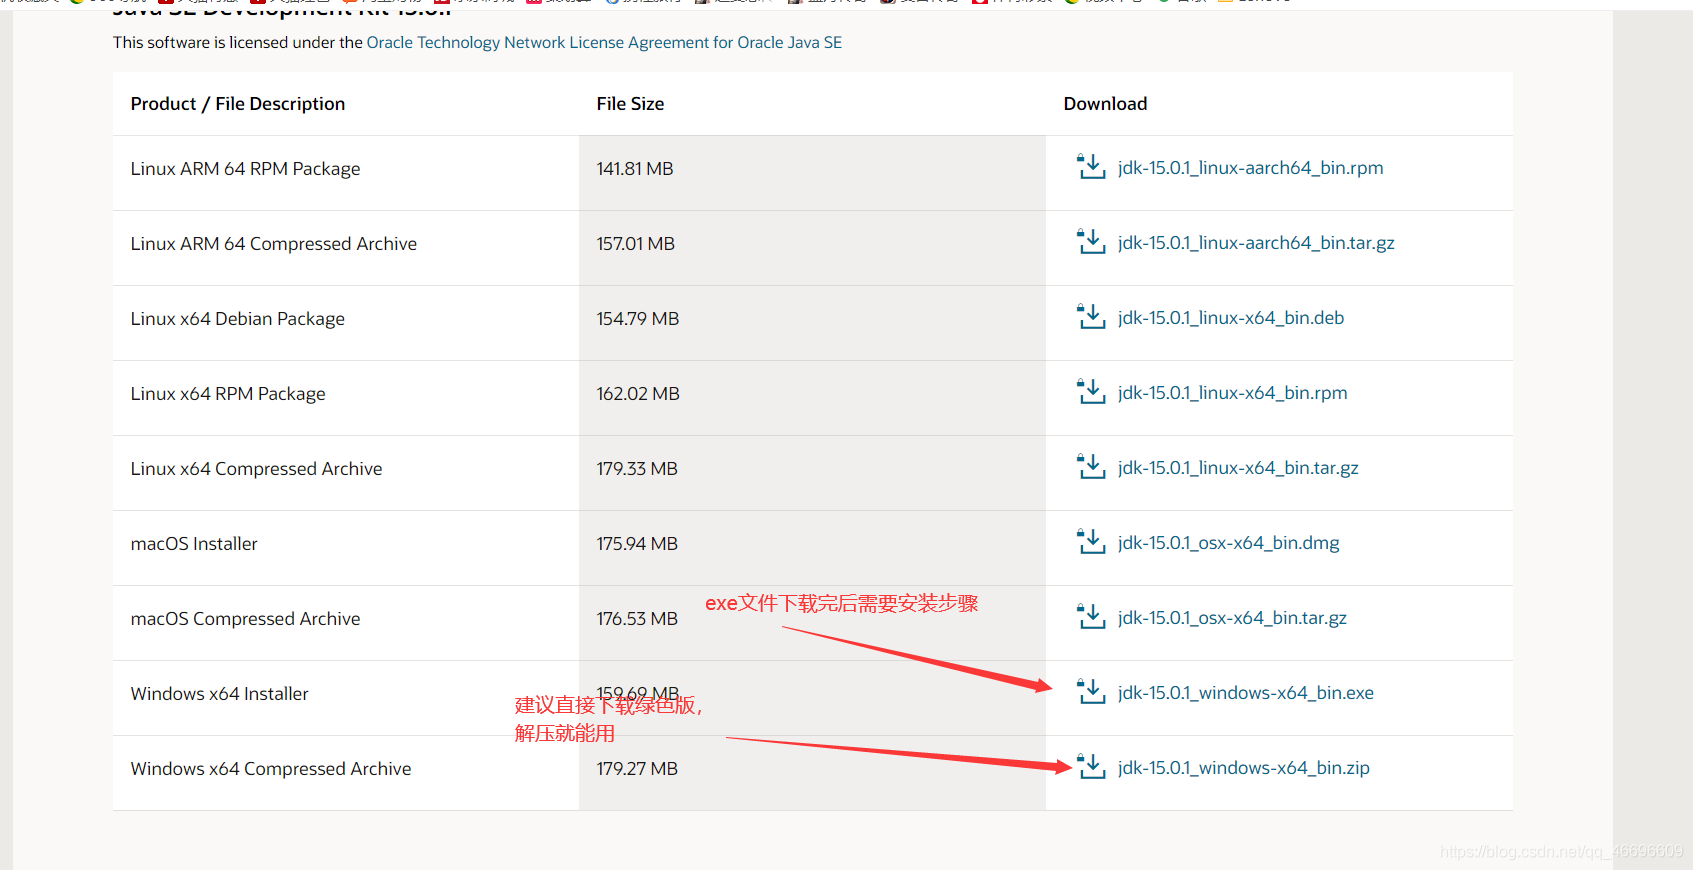This screenshot has height=870, width=1693.
Task: Select Linux x64 Compressed Archive text
Action: 256,469
